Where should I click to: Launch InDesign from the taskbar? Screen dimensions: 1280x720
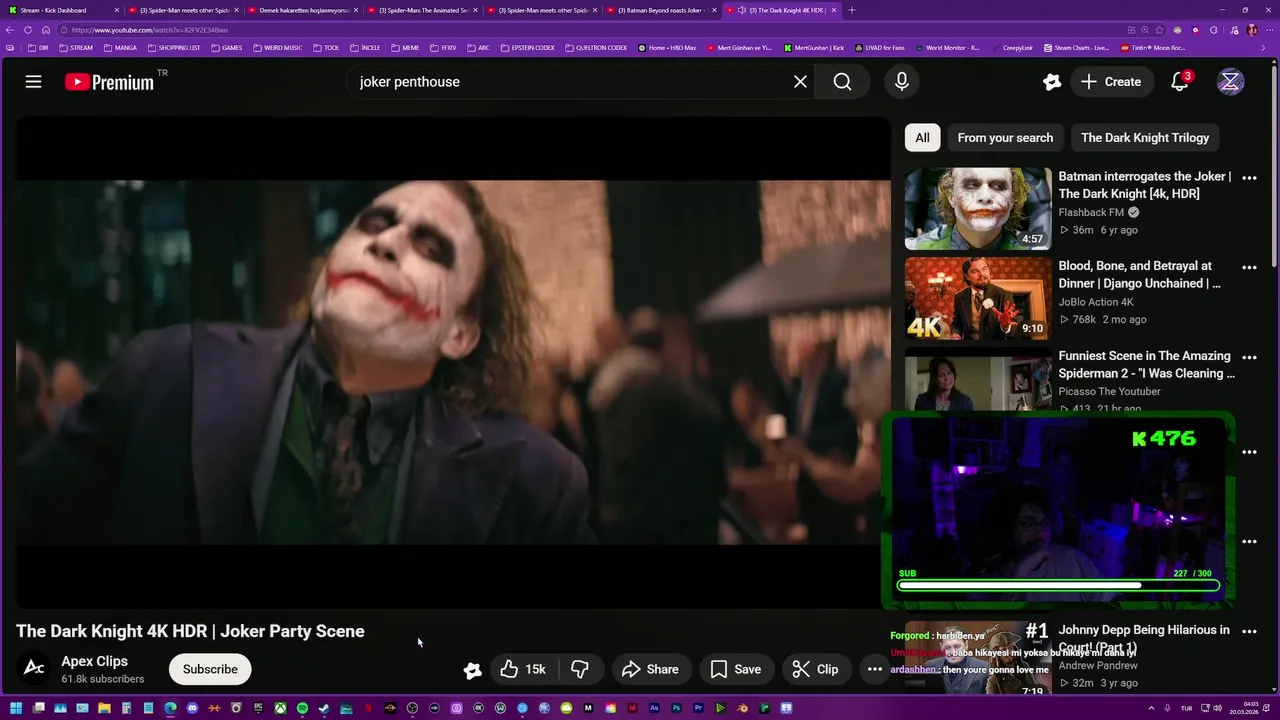point(632,708)
